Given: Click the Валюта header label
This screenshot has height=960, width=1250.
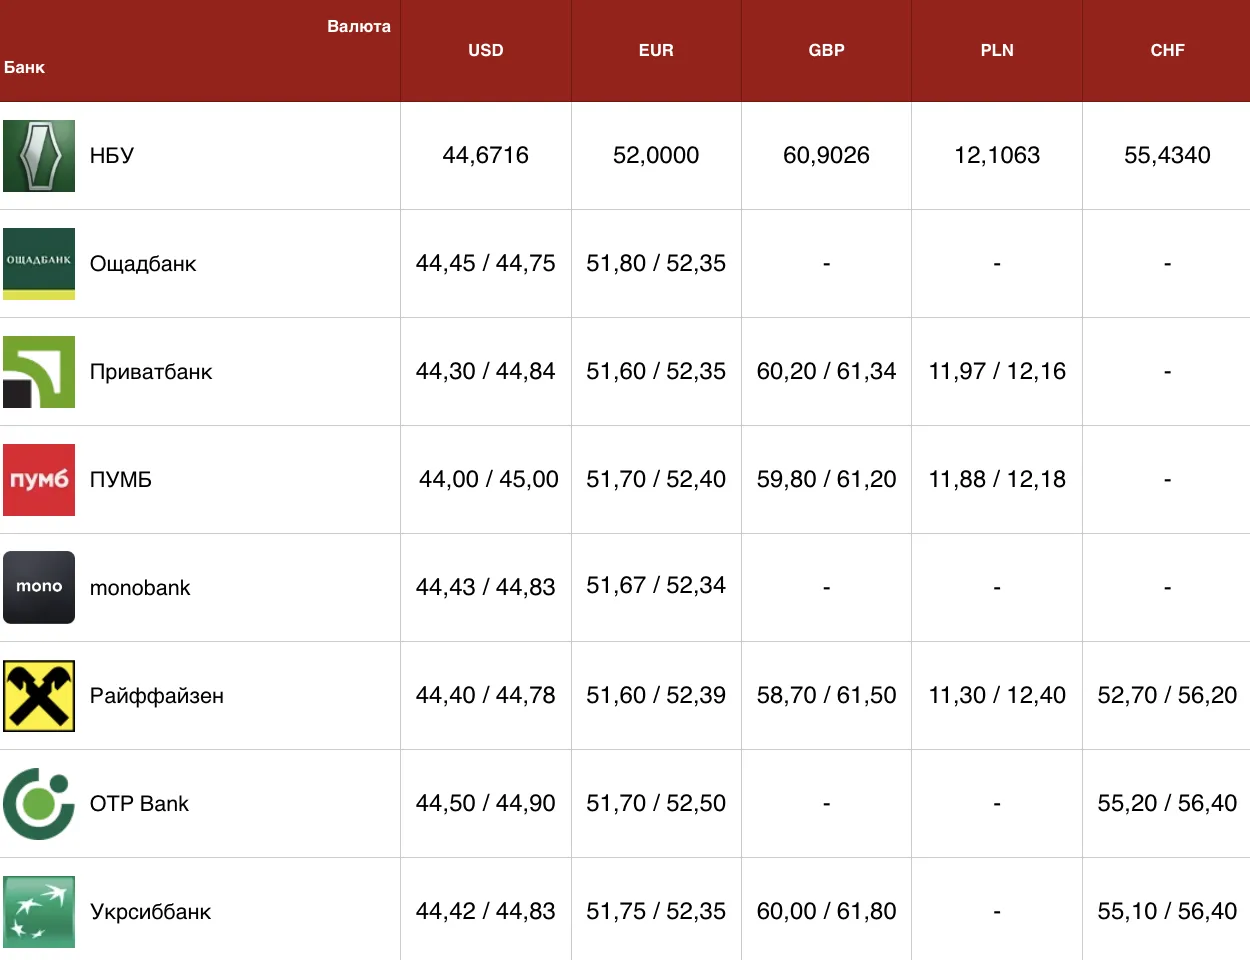Looking at the screenshot, I should click(x=359, y=27).
